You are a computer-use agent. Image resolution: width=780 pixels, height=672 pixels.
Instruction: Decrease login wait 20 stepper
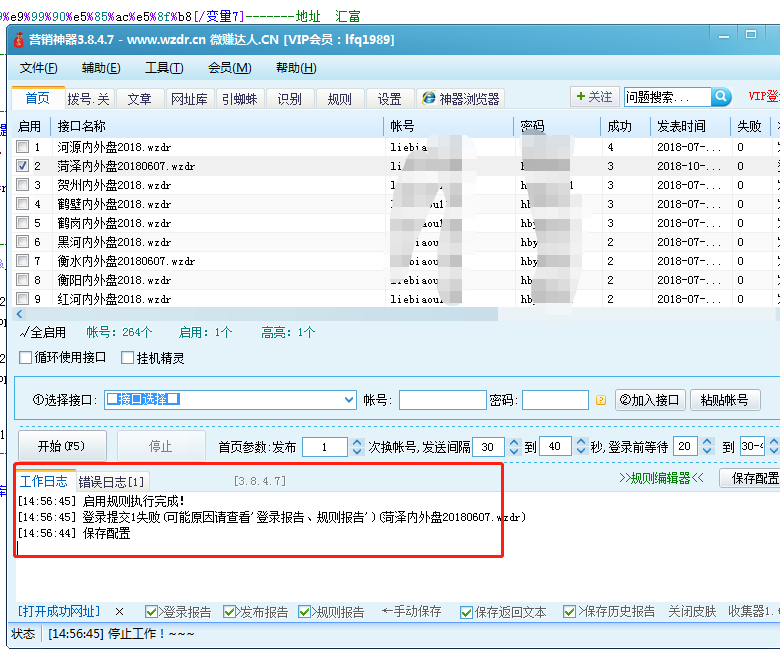pyautogui.click(x=707, y=451)
